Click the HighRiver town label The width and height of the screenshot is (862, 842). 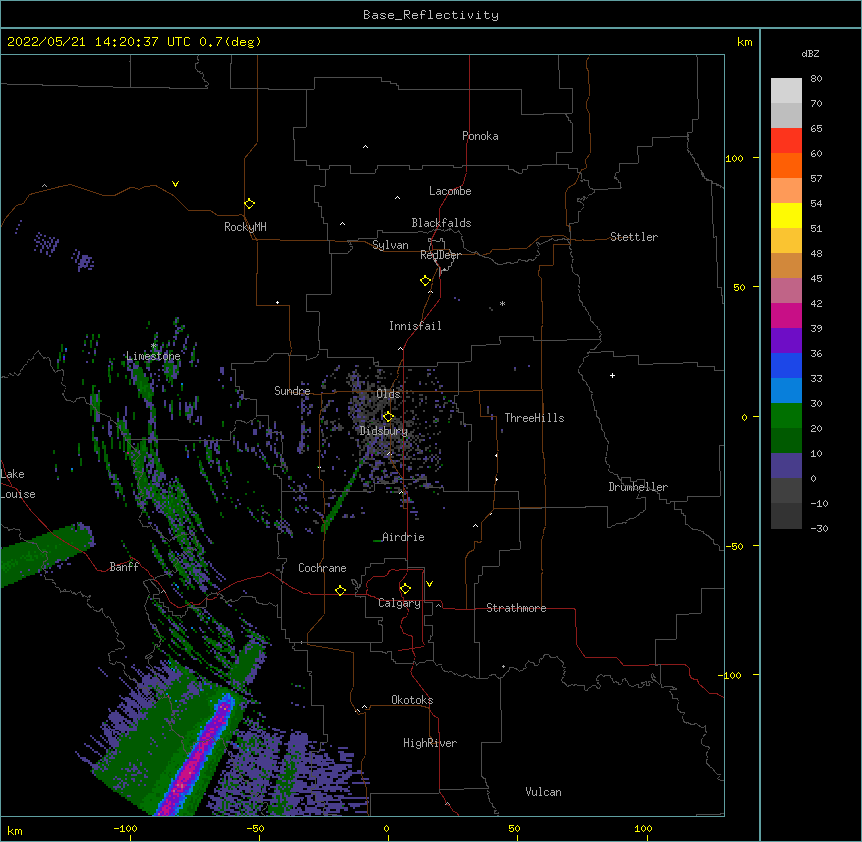click(x=430, y=743)
